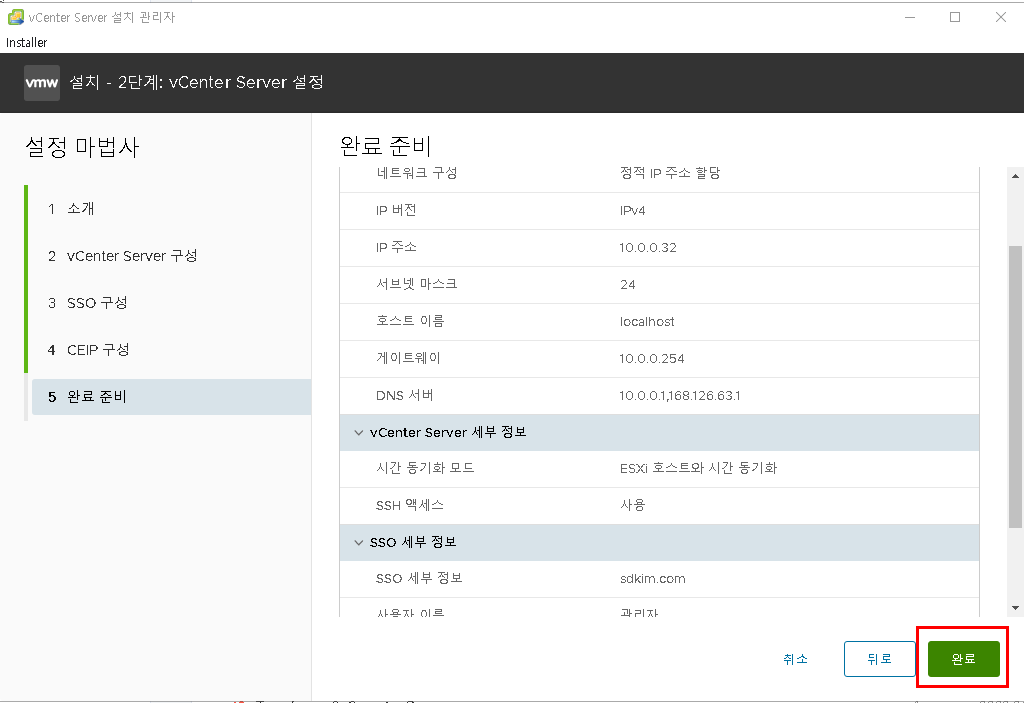Select wizard step 5 완료 준비
The width and height of the screenshot is (1024, 703).
click(x=171, y=397)
